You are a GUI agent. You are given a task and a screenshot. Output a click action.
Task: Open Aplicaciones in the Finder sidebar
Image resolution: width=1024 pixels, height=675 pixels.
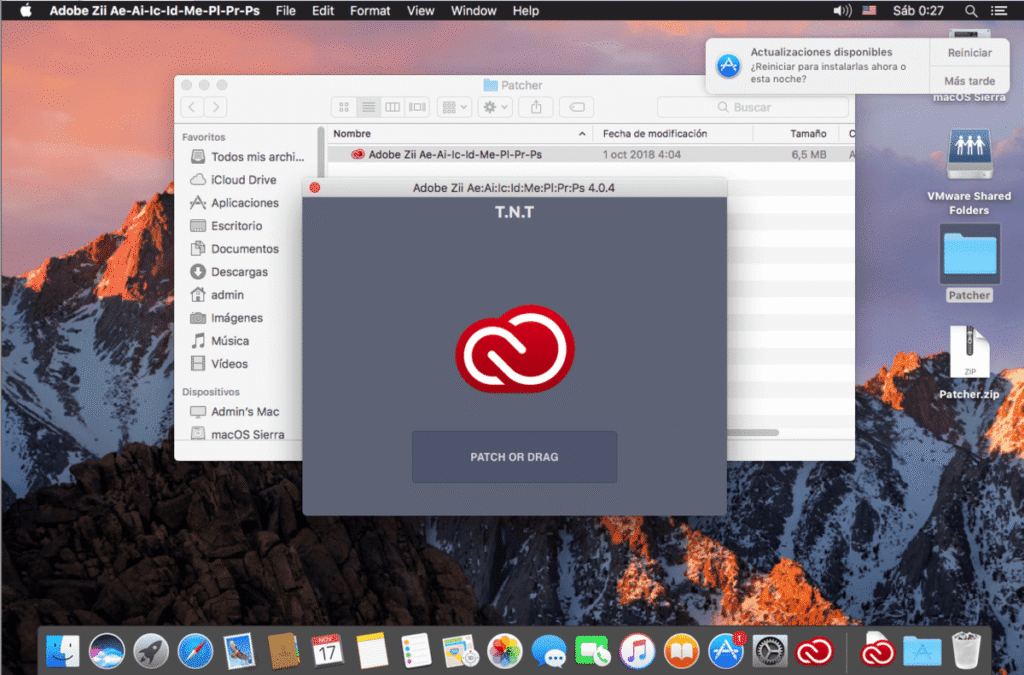[244, 203]
